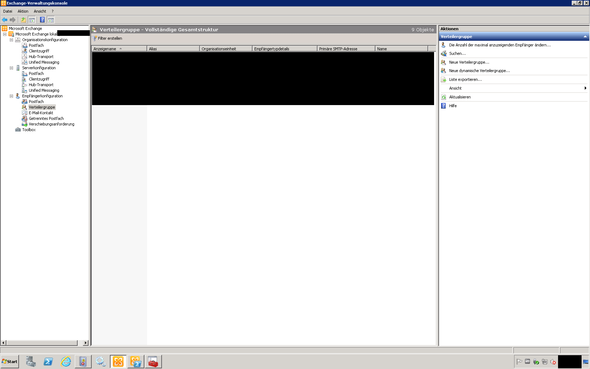Sort by the Empfängertypdetails column header
Image resolution: width=590 pixels, height=369 pixels.
click(x=284, y=49)
